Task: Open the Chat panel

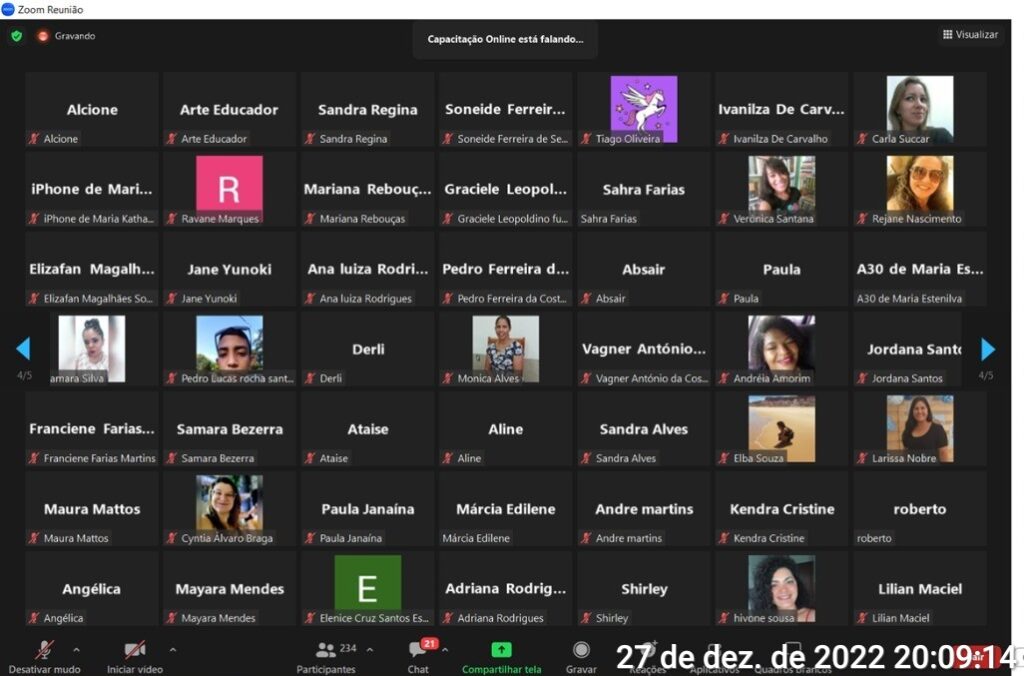Action: pos(418,650)
